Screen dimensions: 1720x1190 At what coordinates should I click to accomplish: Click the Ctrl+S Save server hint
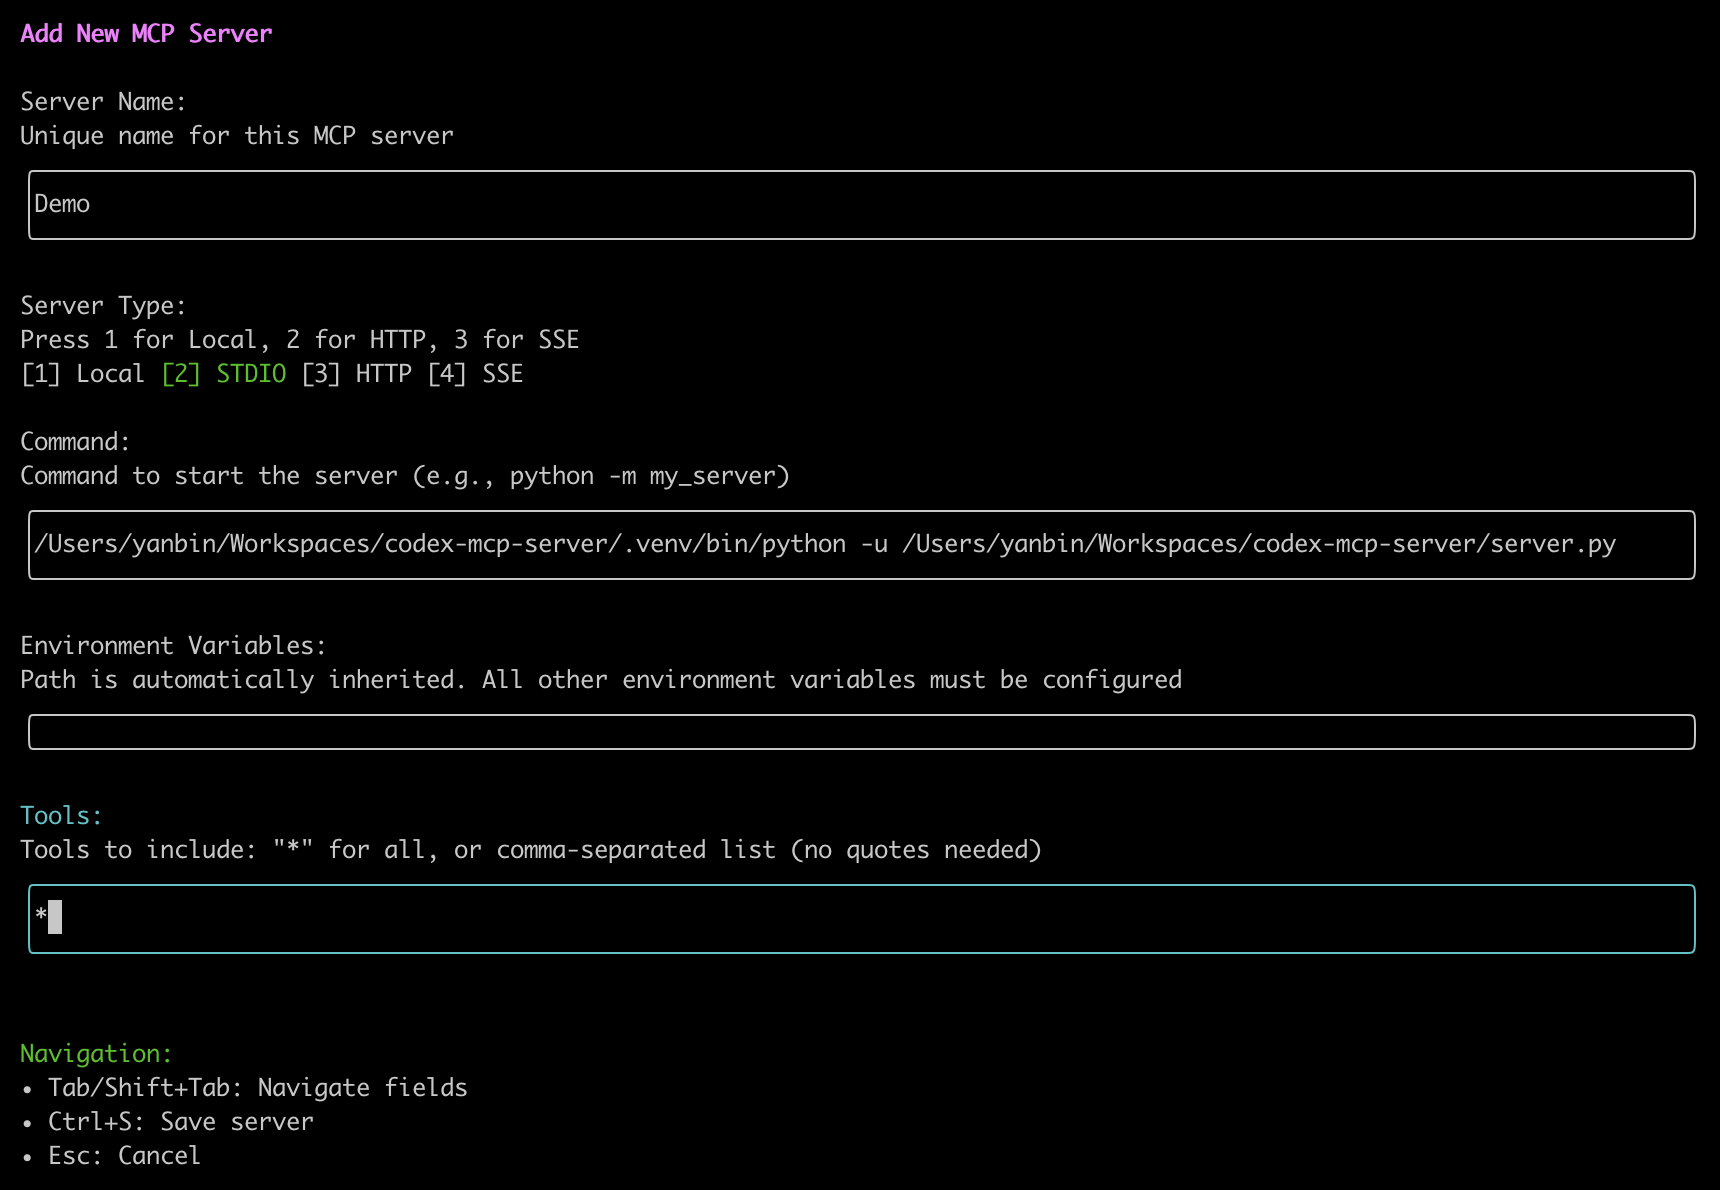[x=180, y=1122]
